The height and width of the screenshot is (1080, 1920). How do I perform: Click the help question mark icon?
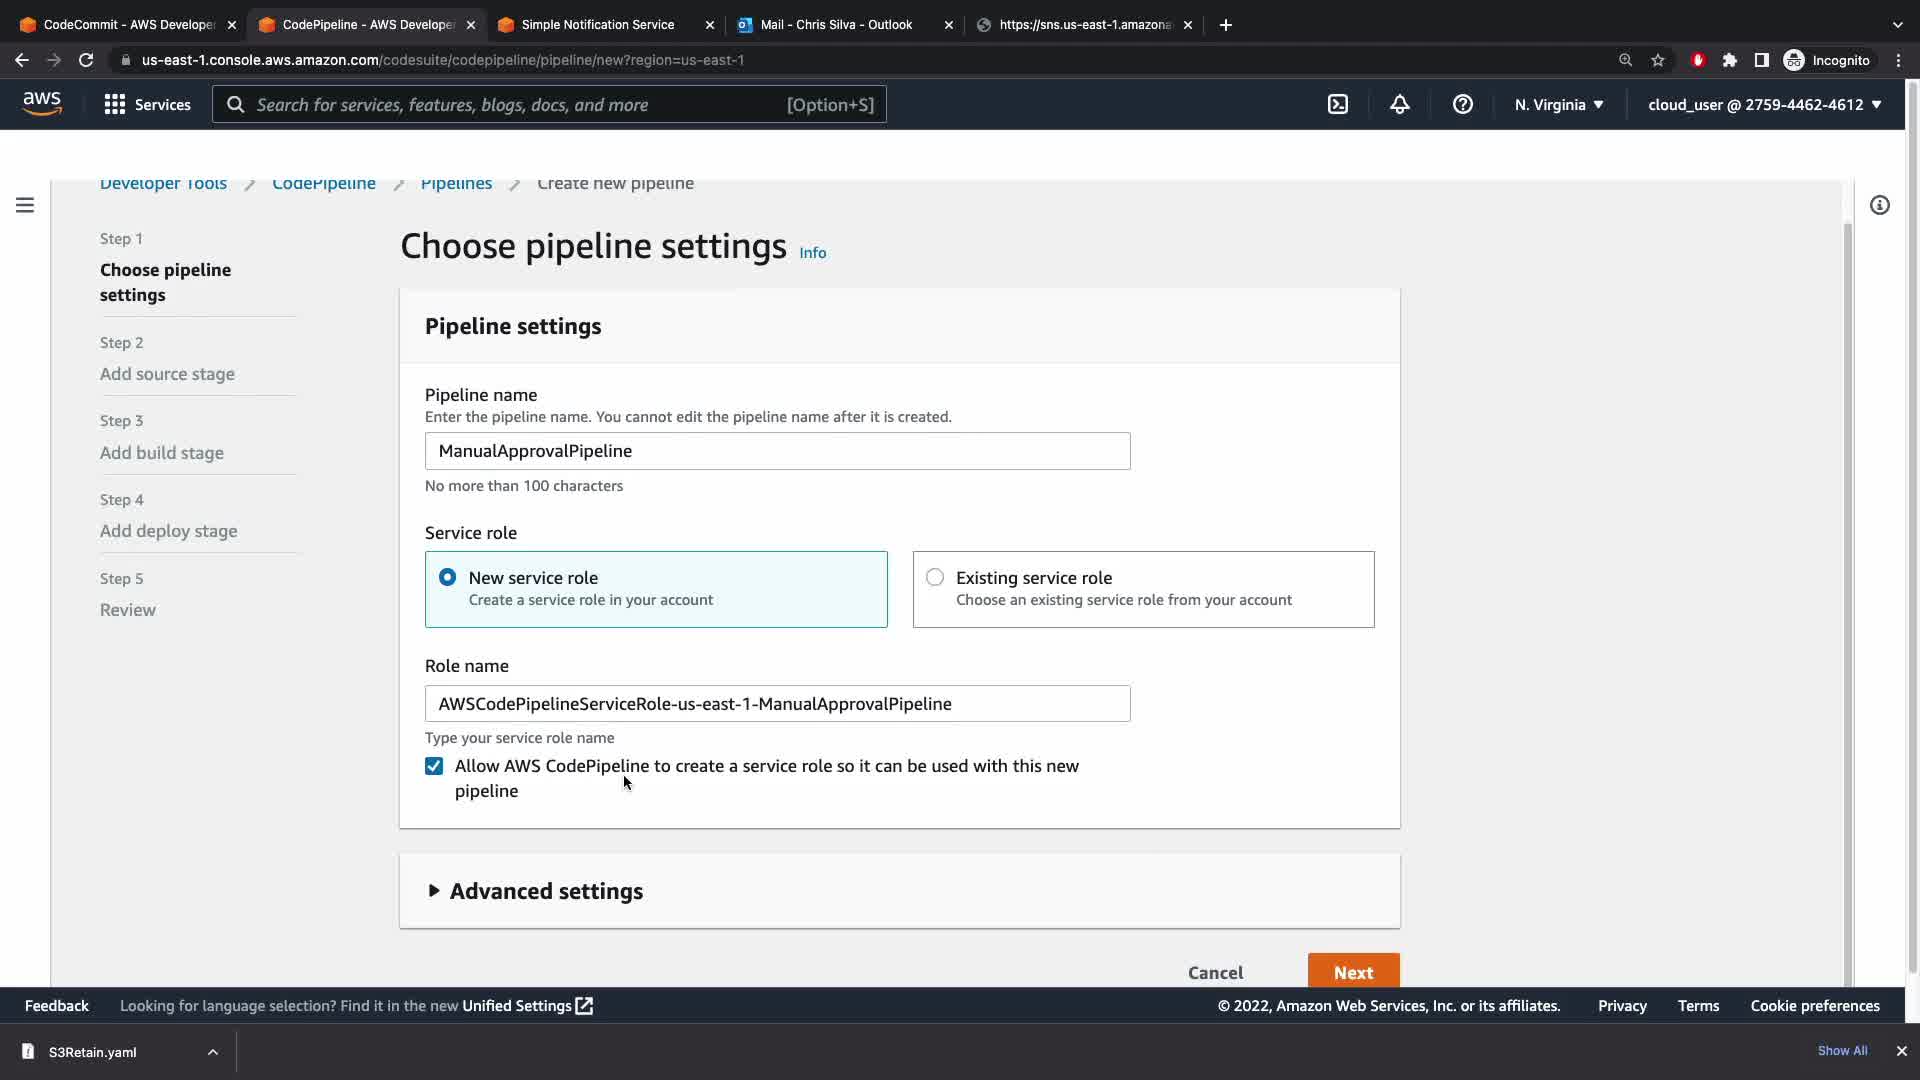click(1462, 104)
